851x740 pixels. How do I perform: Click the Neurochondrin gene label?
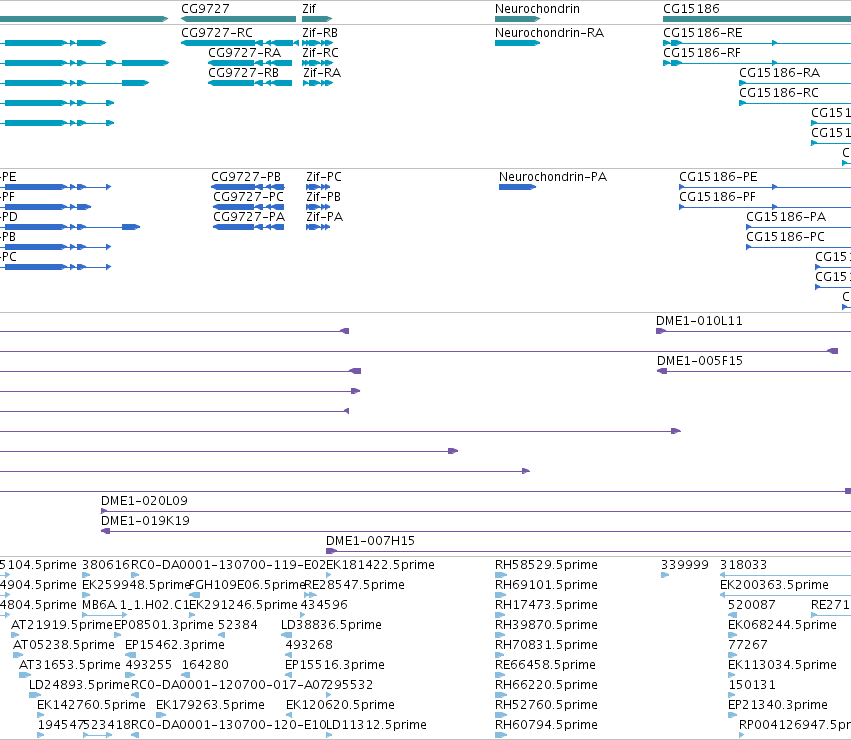[537, 9]
